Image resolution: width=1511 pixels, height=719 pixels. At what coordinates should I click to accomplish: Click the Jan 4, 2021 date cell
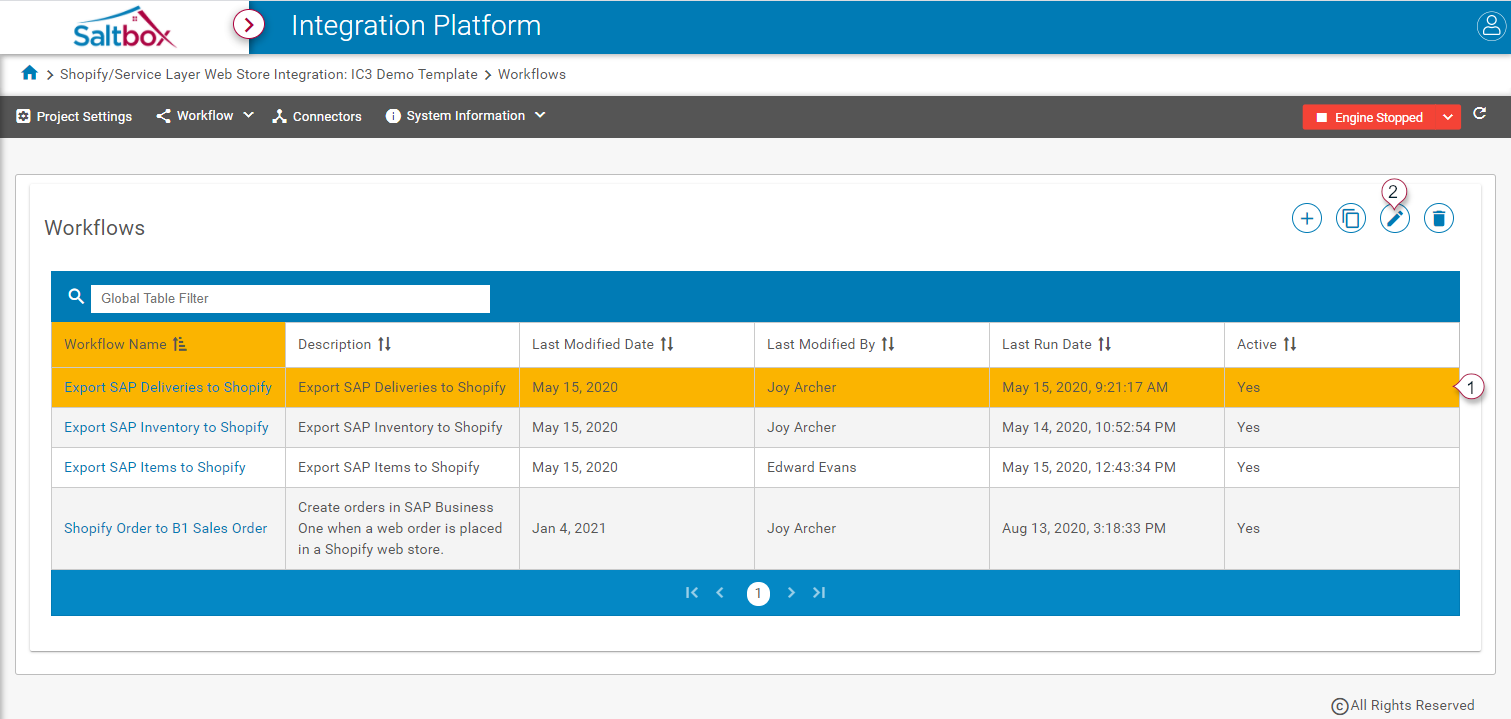point(637,528)
